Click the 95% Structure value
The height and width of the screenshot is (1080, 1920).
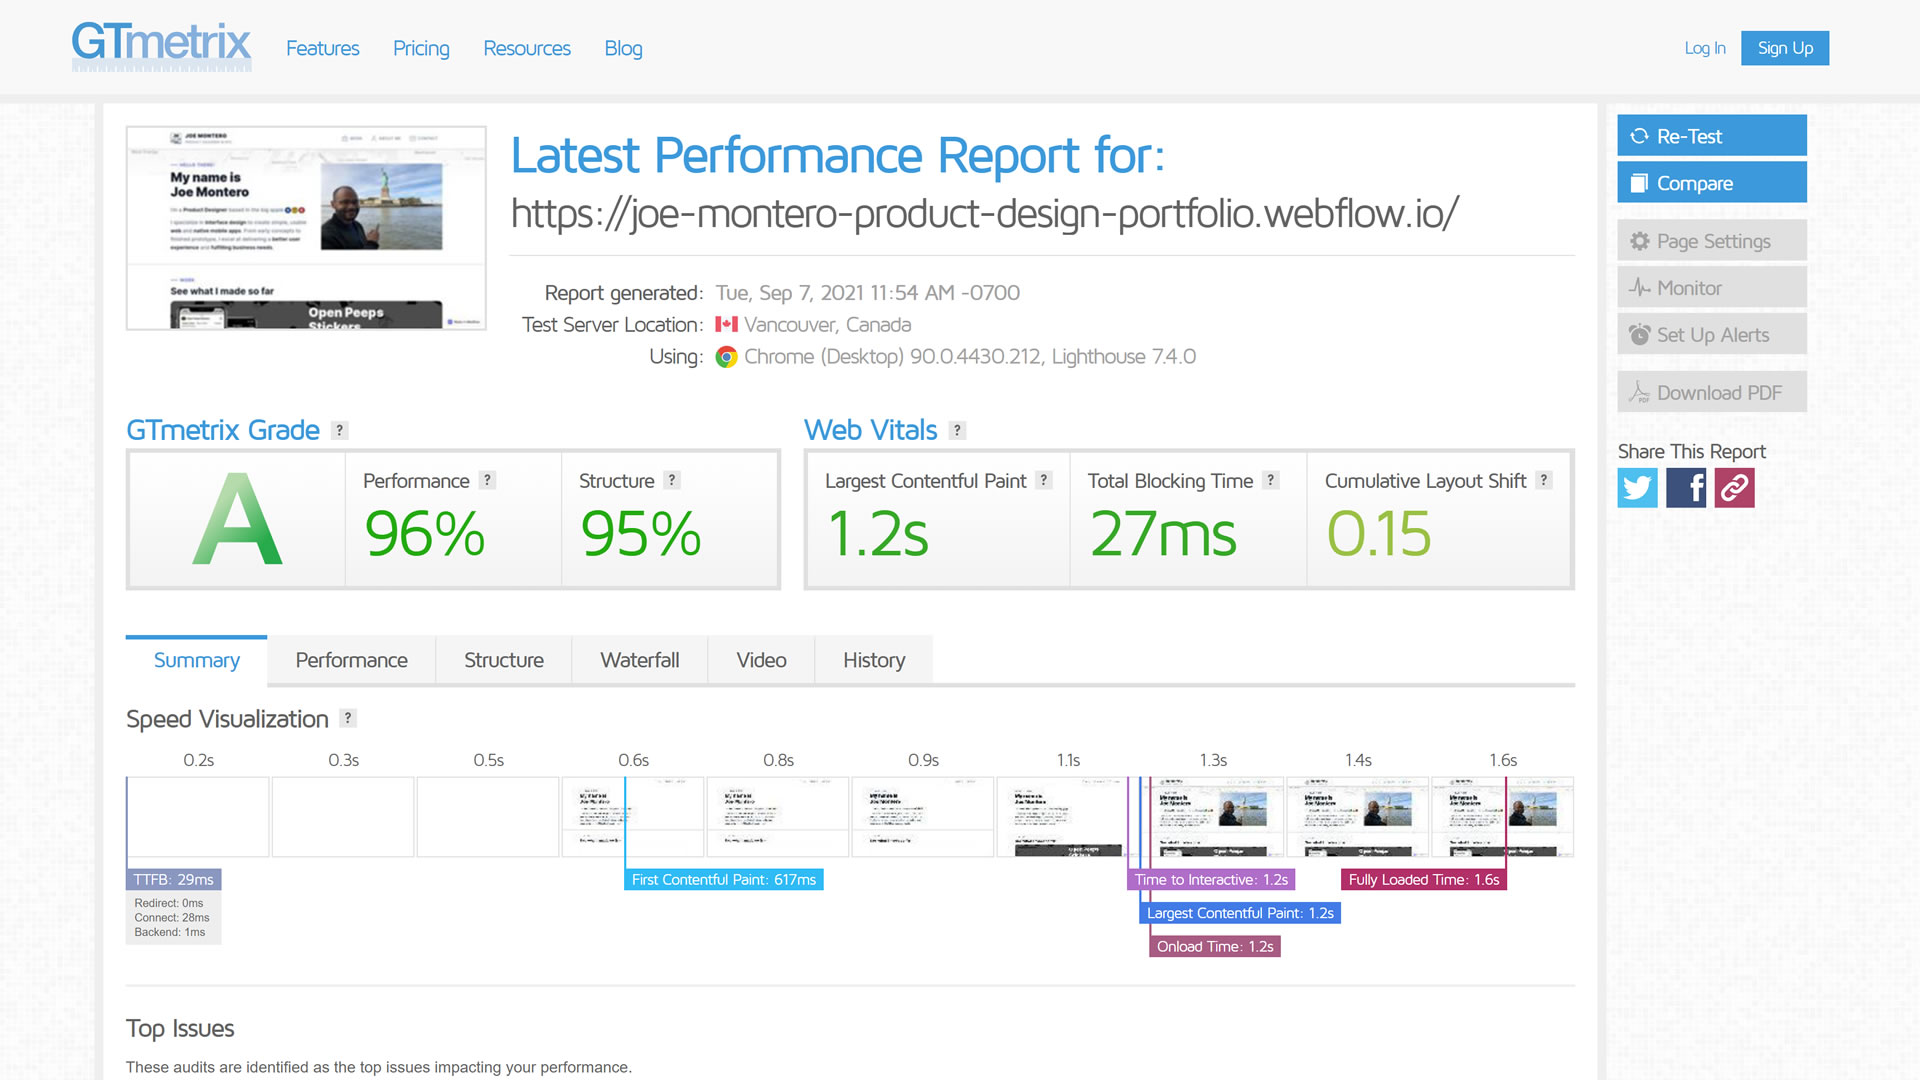(641, 534)
